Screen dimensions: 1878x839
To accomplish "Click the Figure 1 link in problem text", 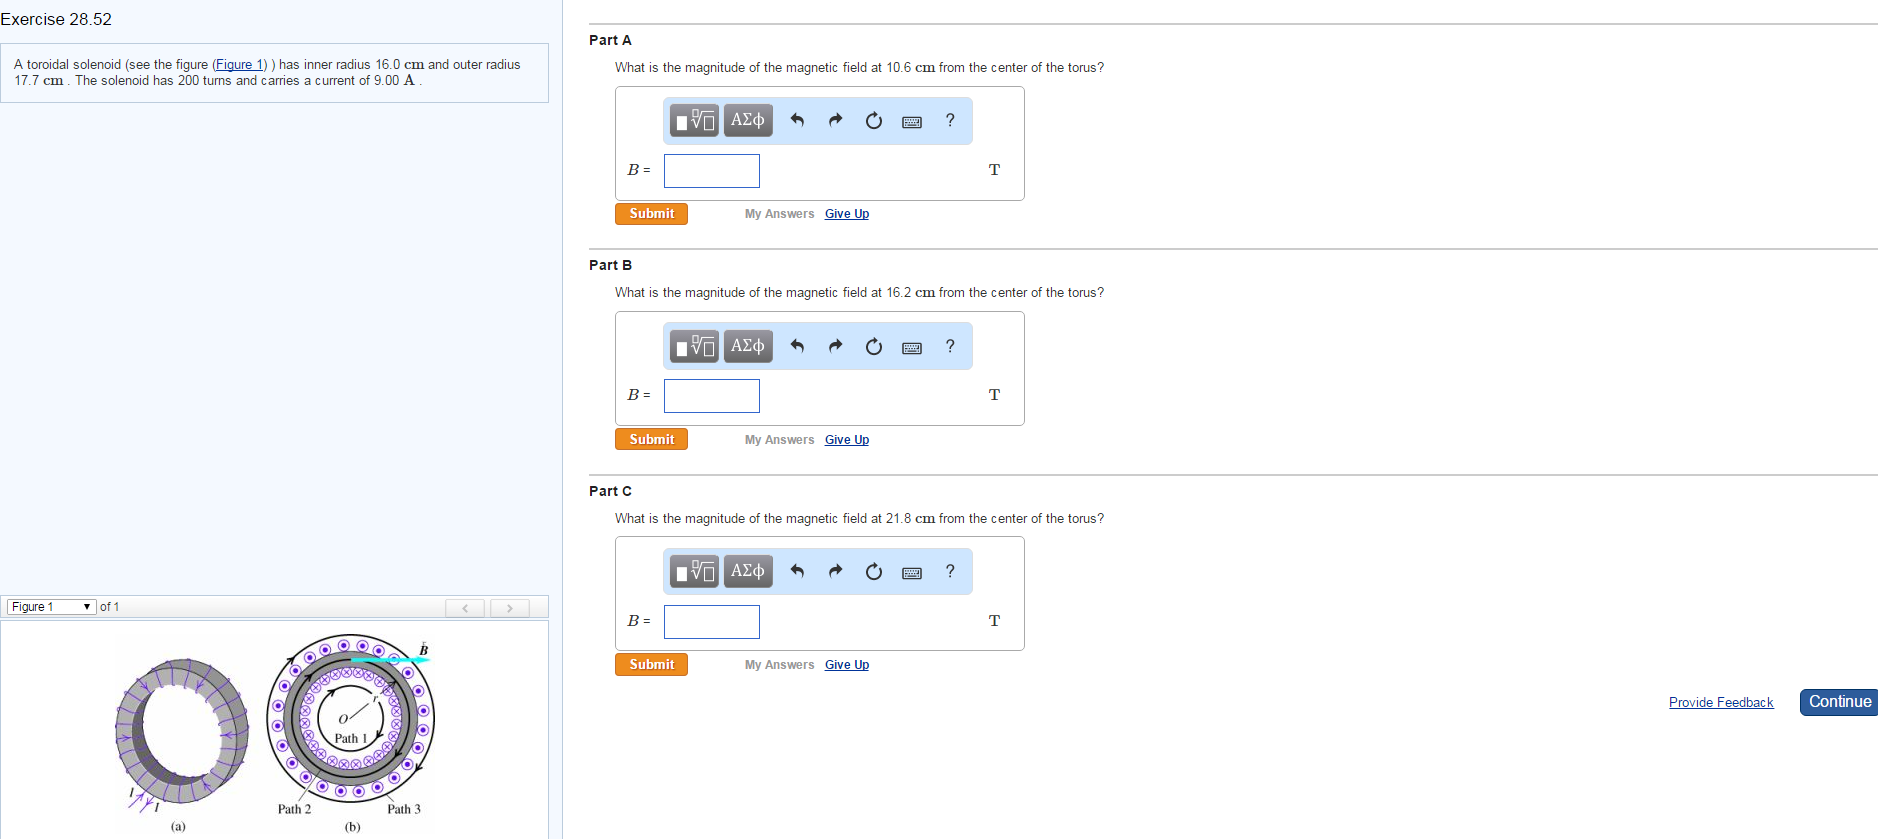I will pos(239,65).
